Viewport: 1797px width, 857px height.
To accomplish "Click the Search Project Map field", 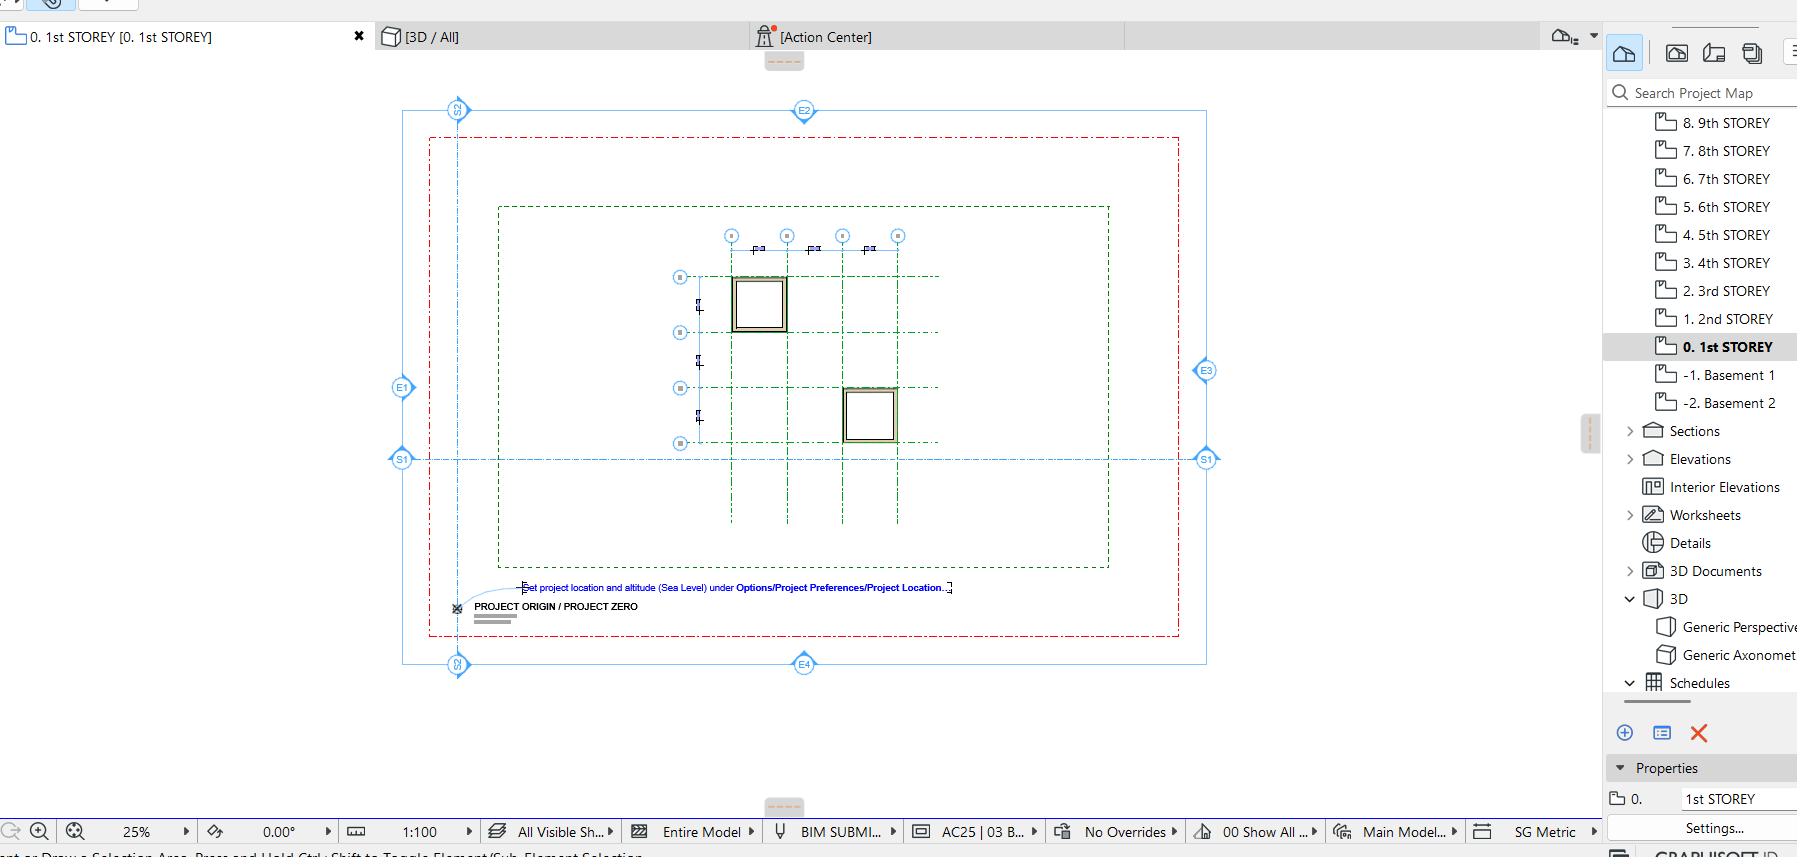I will coord(1710,93).
